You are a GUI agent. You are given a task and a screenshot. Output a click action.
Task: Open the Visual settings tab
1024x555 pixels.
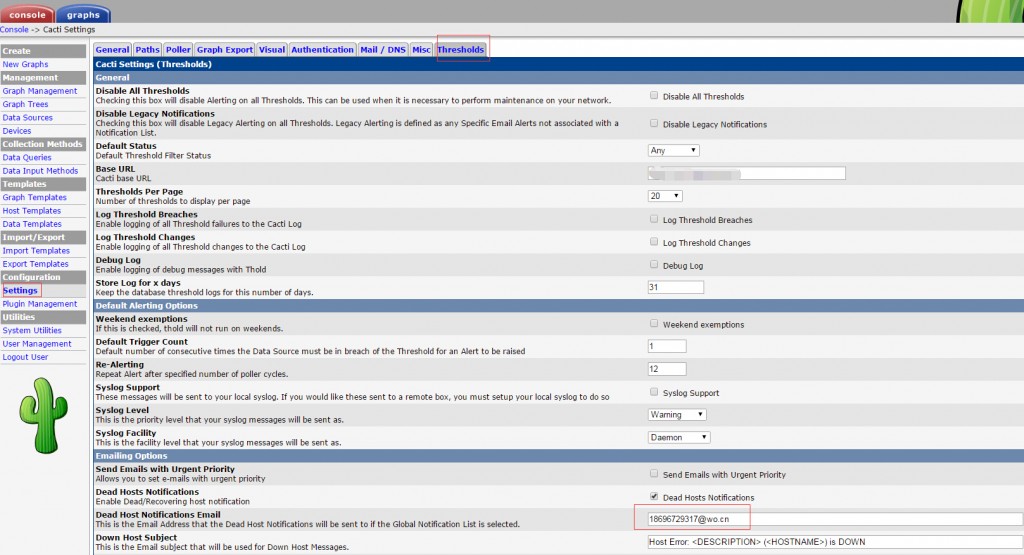pos(272,50)
